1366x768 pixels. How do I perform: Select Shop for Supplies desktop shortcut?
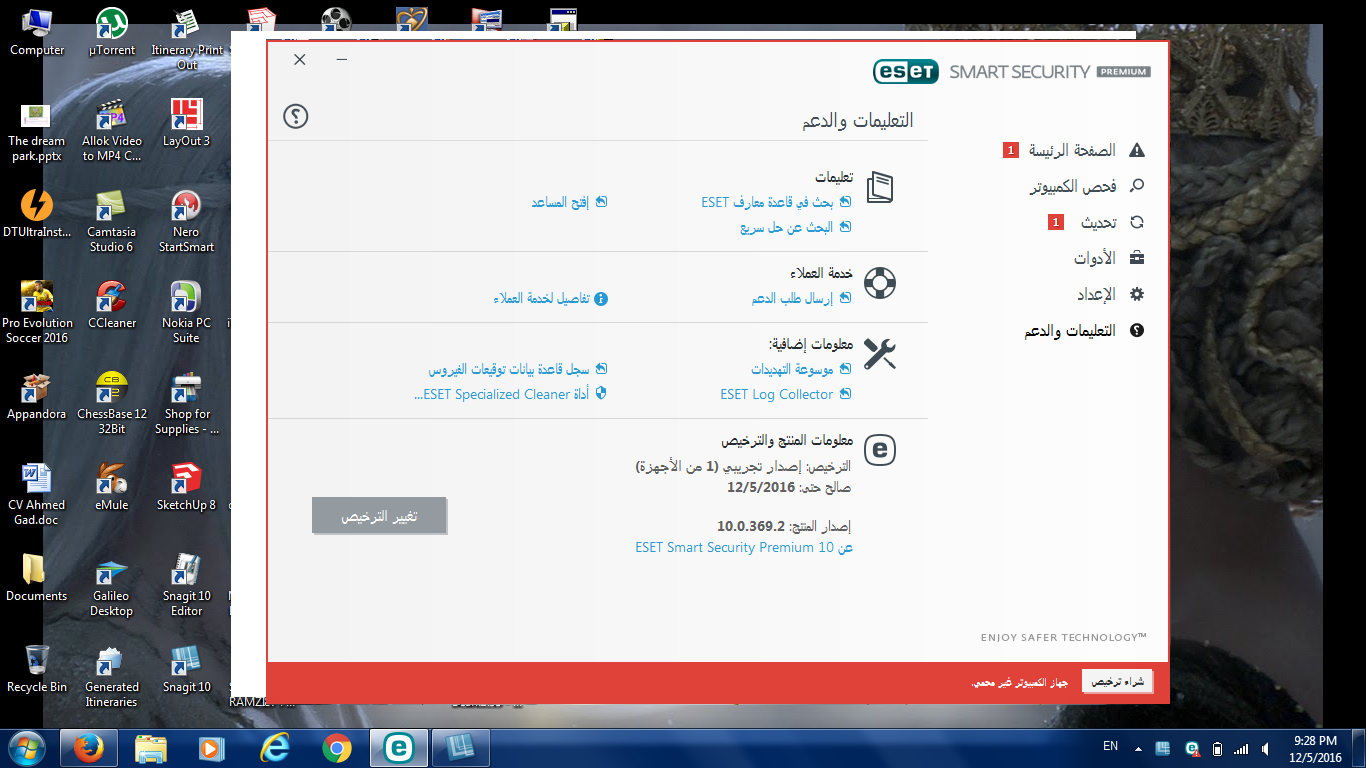click(x=187, y=403)
